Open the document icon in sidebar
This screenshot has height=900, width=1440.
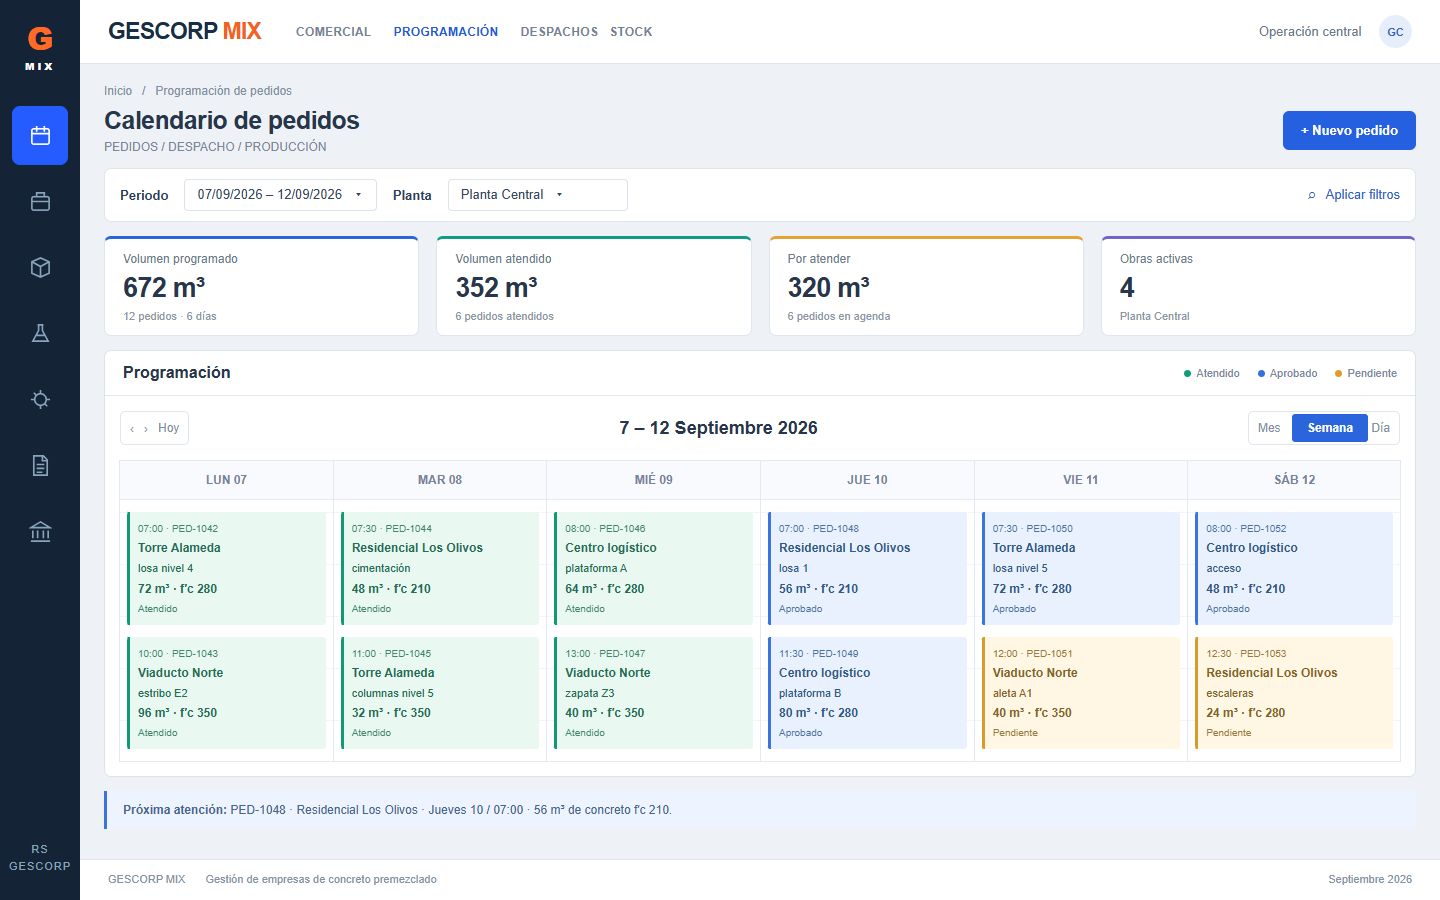point(40,465)
